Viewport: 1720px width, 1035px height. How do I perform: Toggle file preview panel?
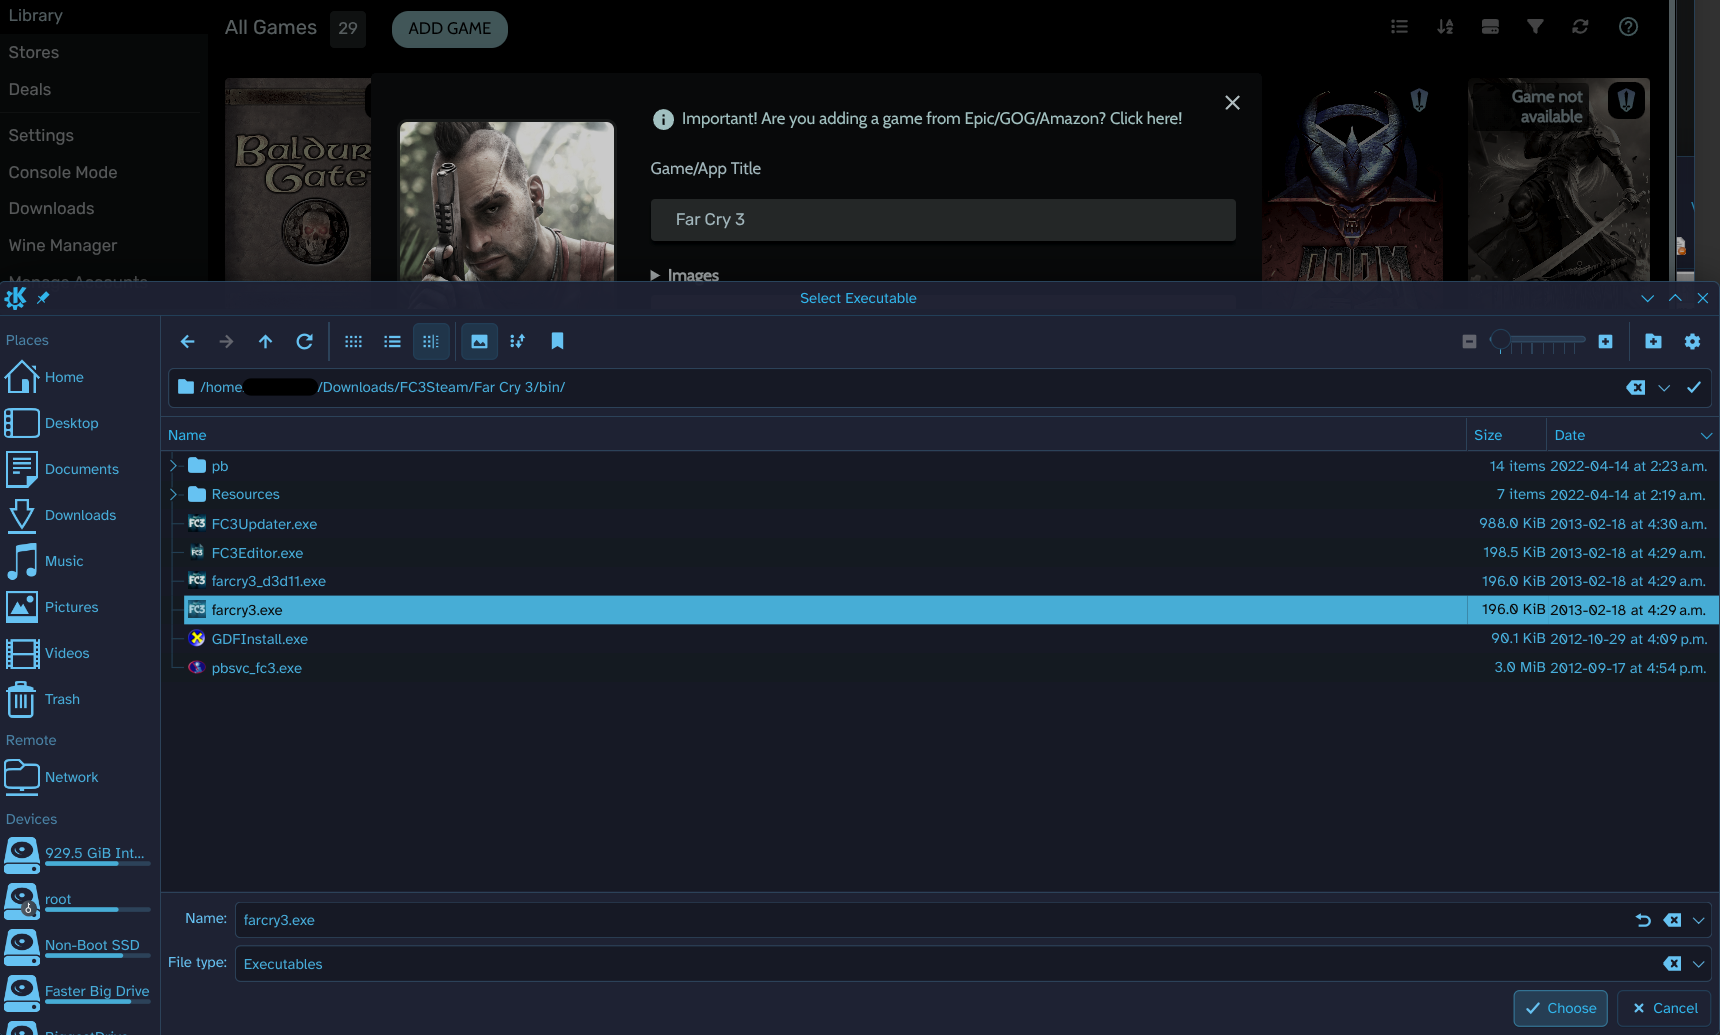coord(480,342)
